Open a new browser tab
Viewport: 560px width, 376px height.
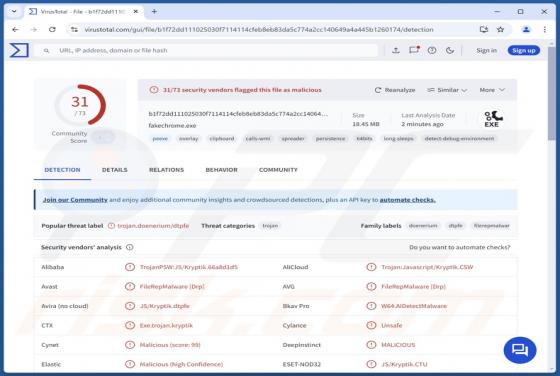coord(154,11)
